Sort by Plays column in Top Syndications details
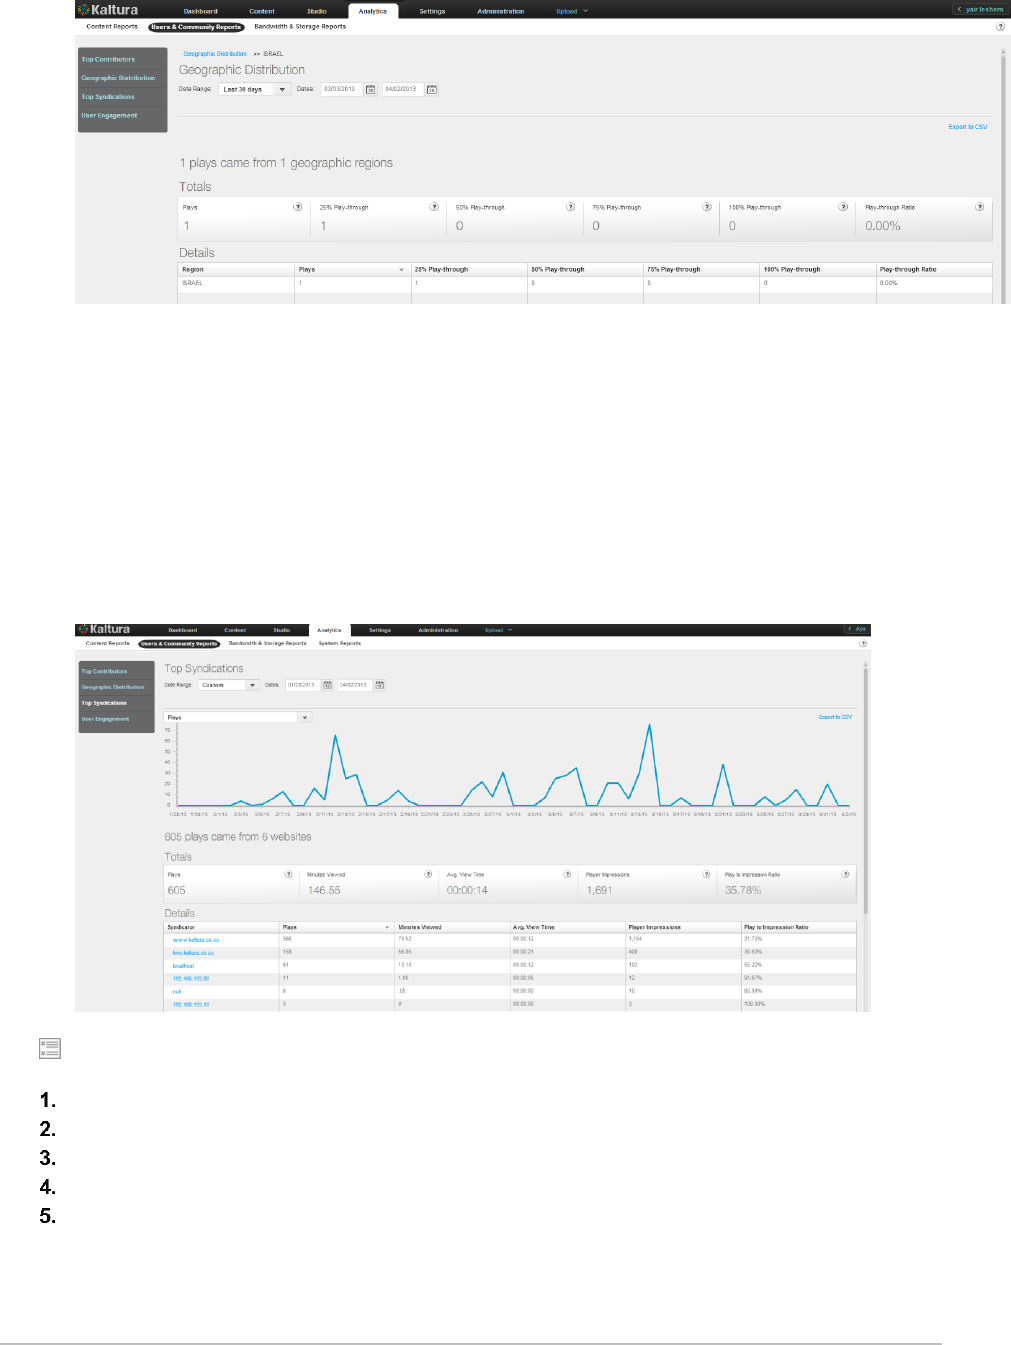The width and height of the screenshot is (1011, 1345). tap(336, 927)
